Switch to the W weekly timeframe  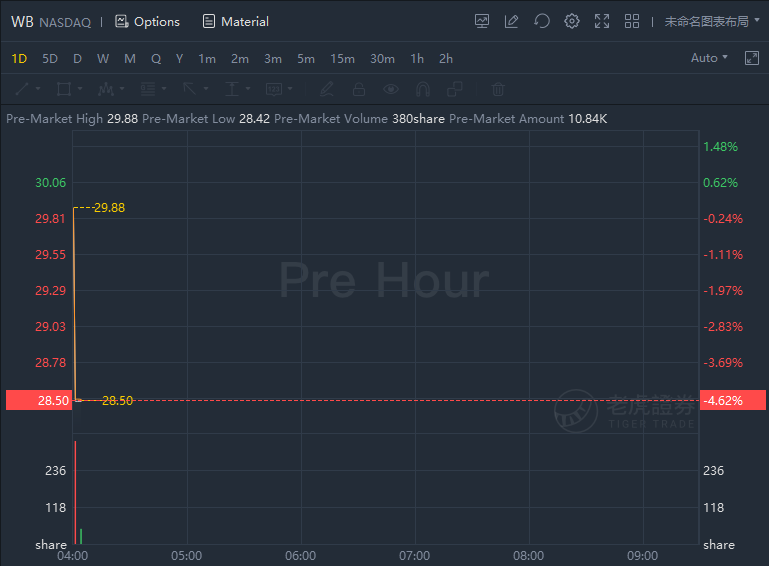tap(103, 59)
